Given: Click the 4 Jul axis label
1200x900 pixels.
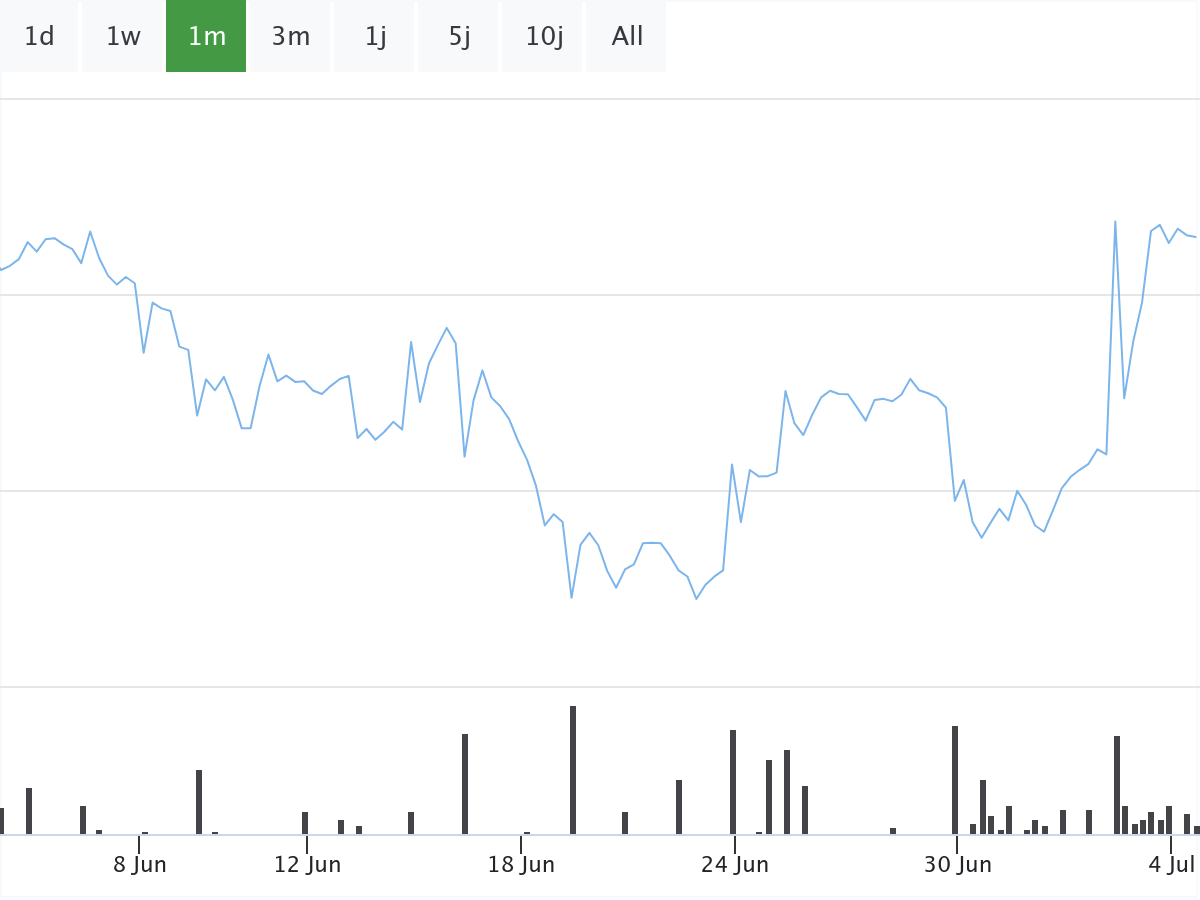Looking at the screenshot, I should click(x=1172, y=865).
